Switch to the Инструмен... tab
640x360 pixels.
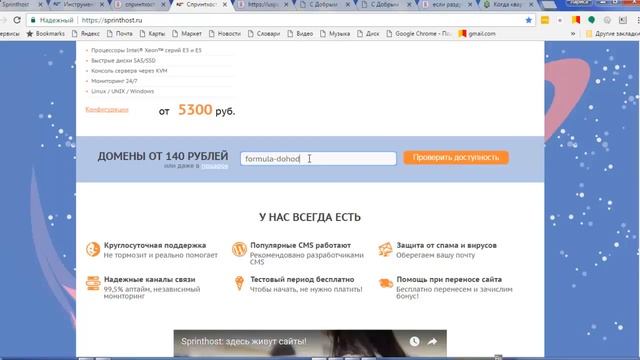coord(78,4)
